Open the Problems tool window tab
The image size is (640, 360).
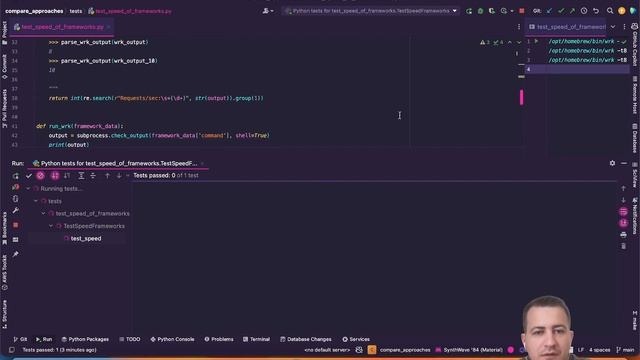[219, 339]
